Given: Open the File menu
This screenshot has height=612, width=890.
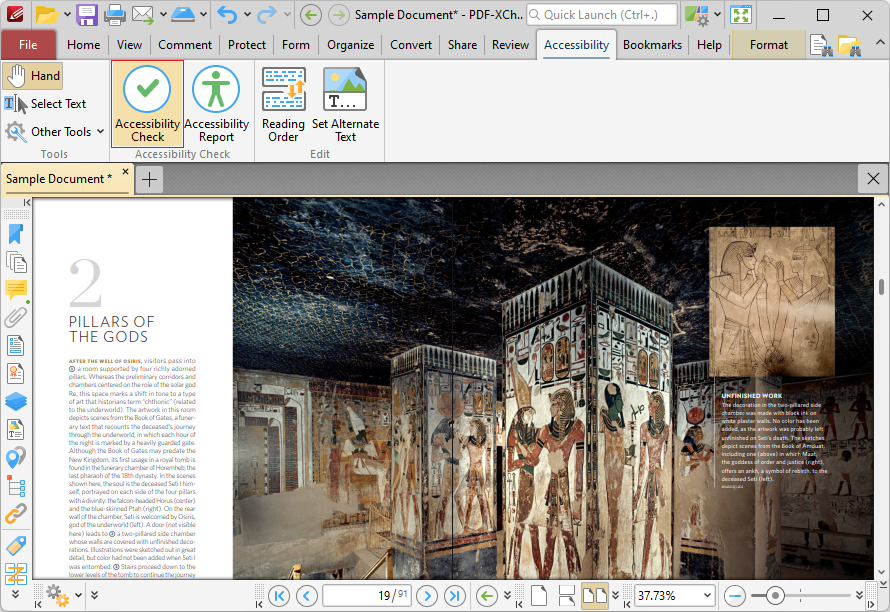Looking at the screenshot, I should 28,45.
